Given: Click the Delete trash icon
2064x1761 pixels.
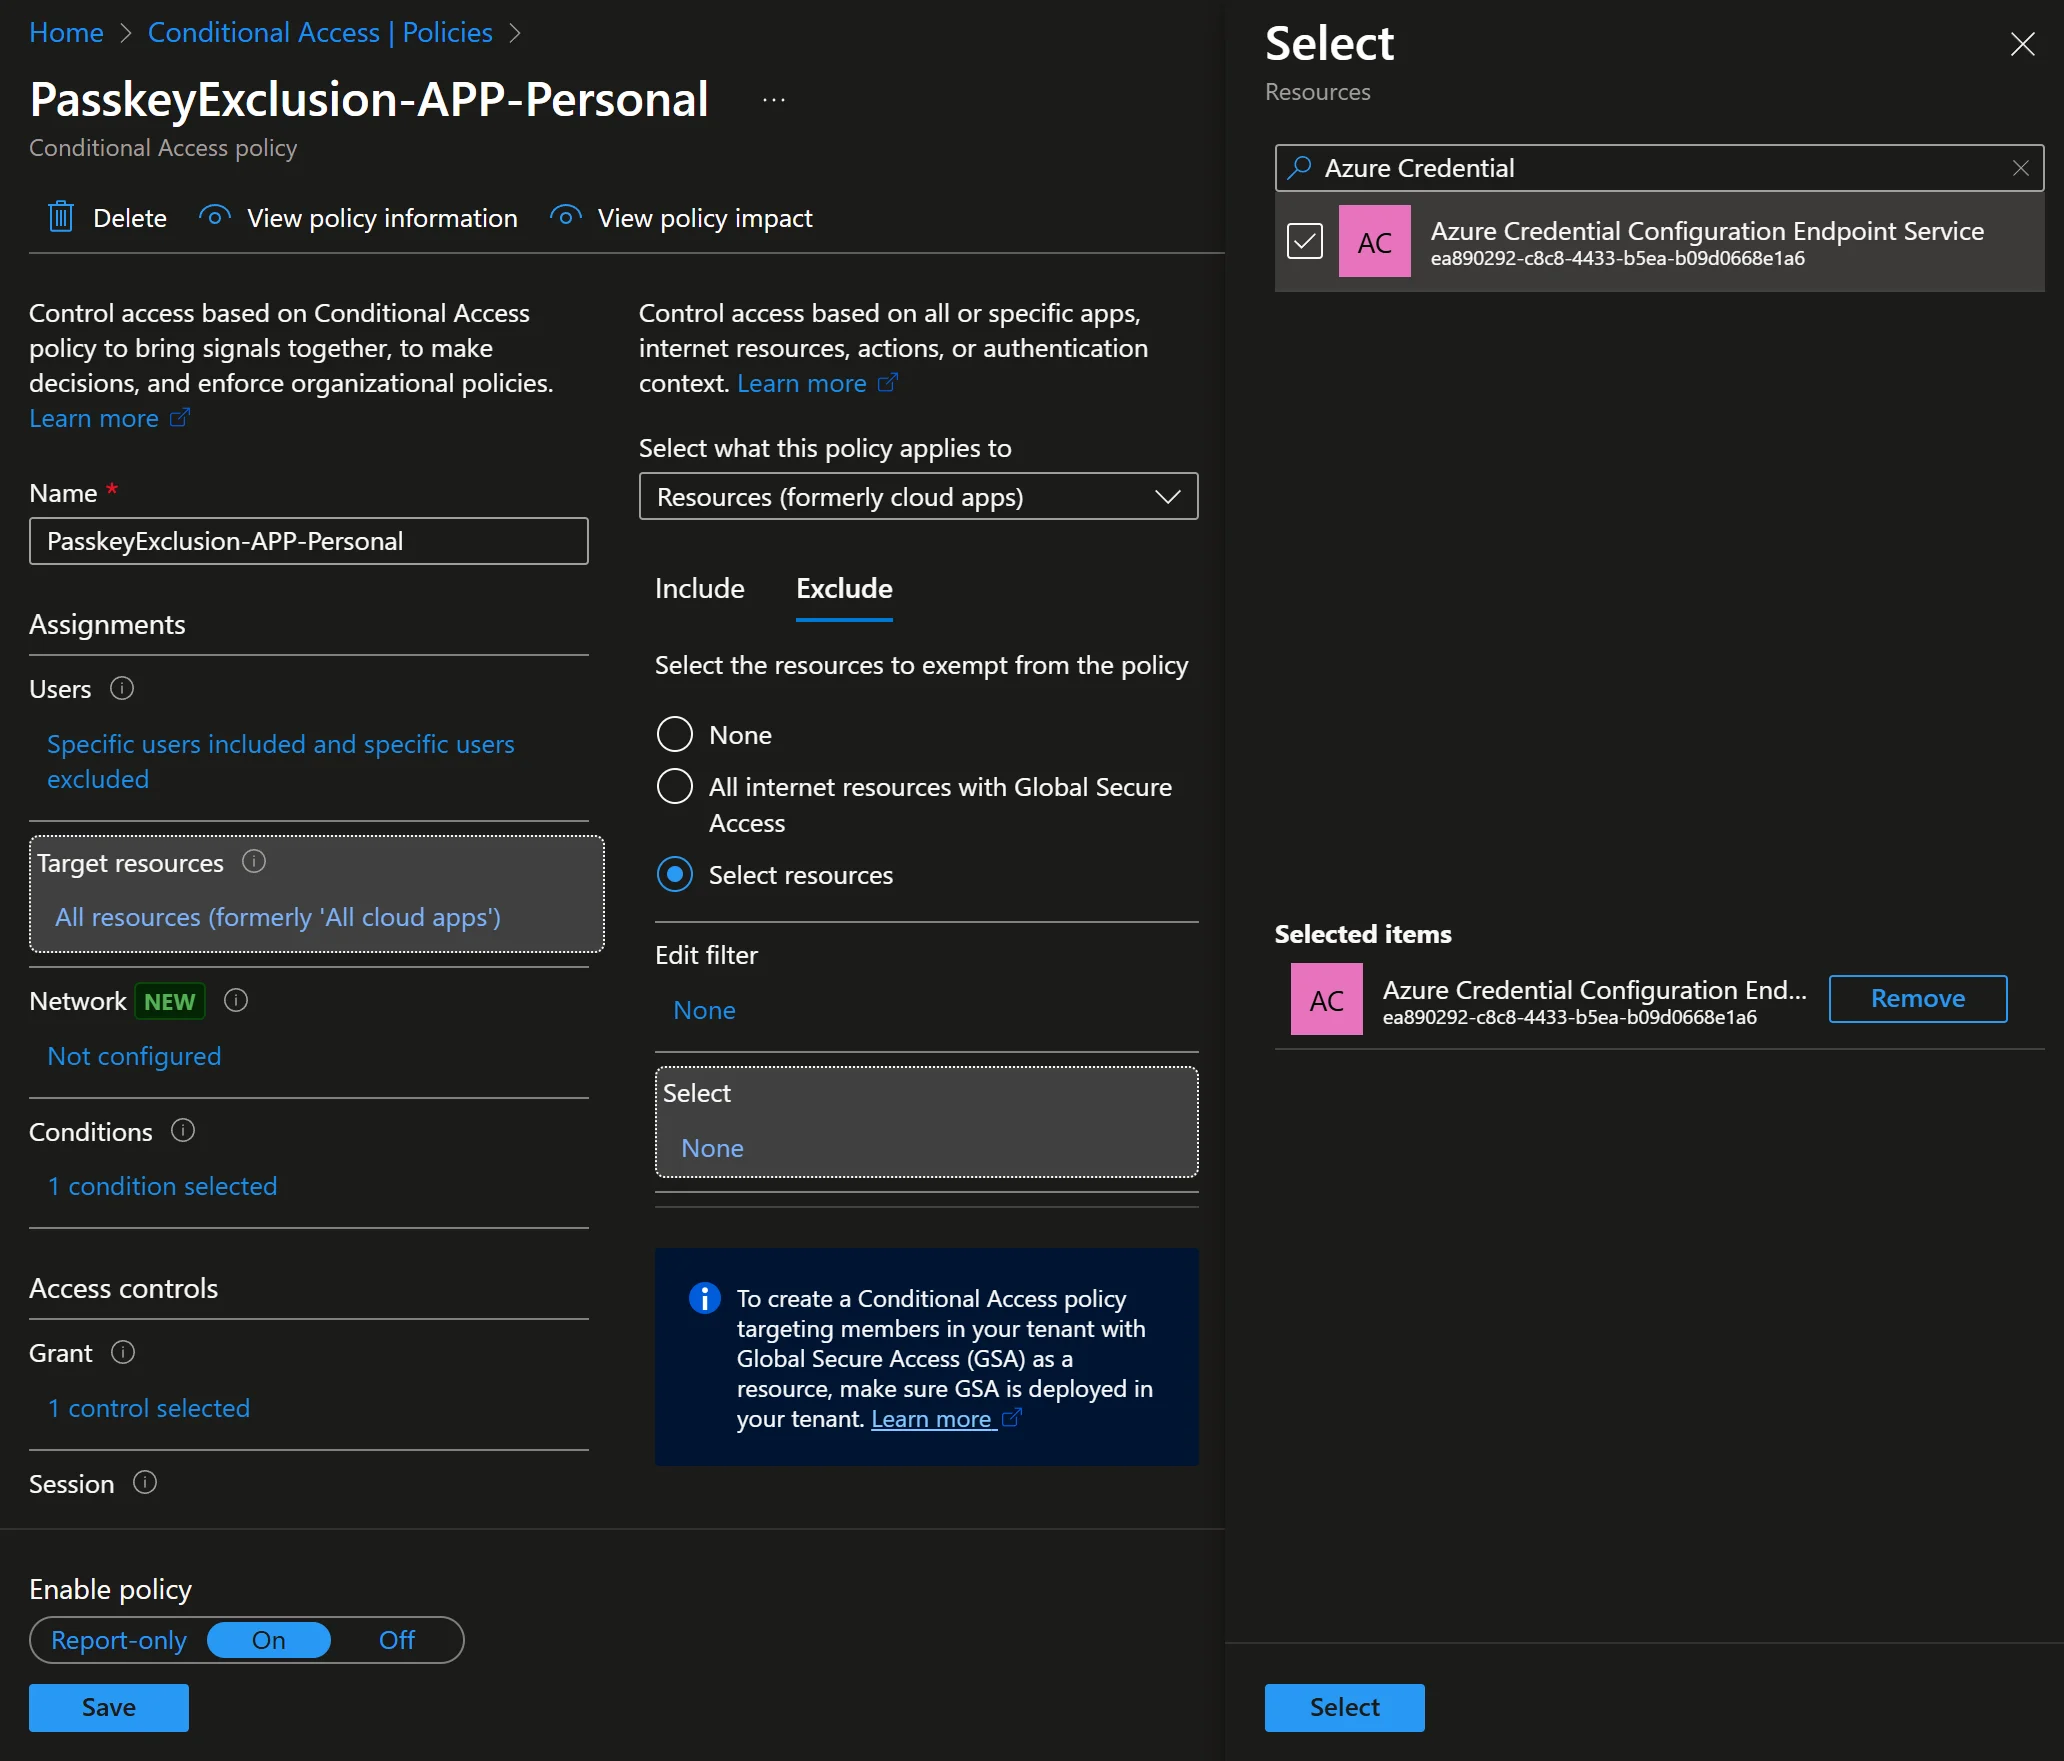Looking at the screenshot, I should point(61,217).
